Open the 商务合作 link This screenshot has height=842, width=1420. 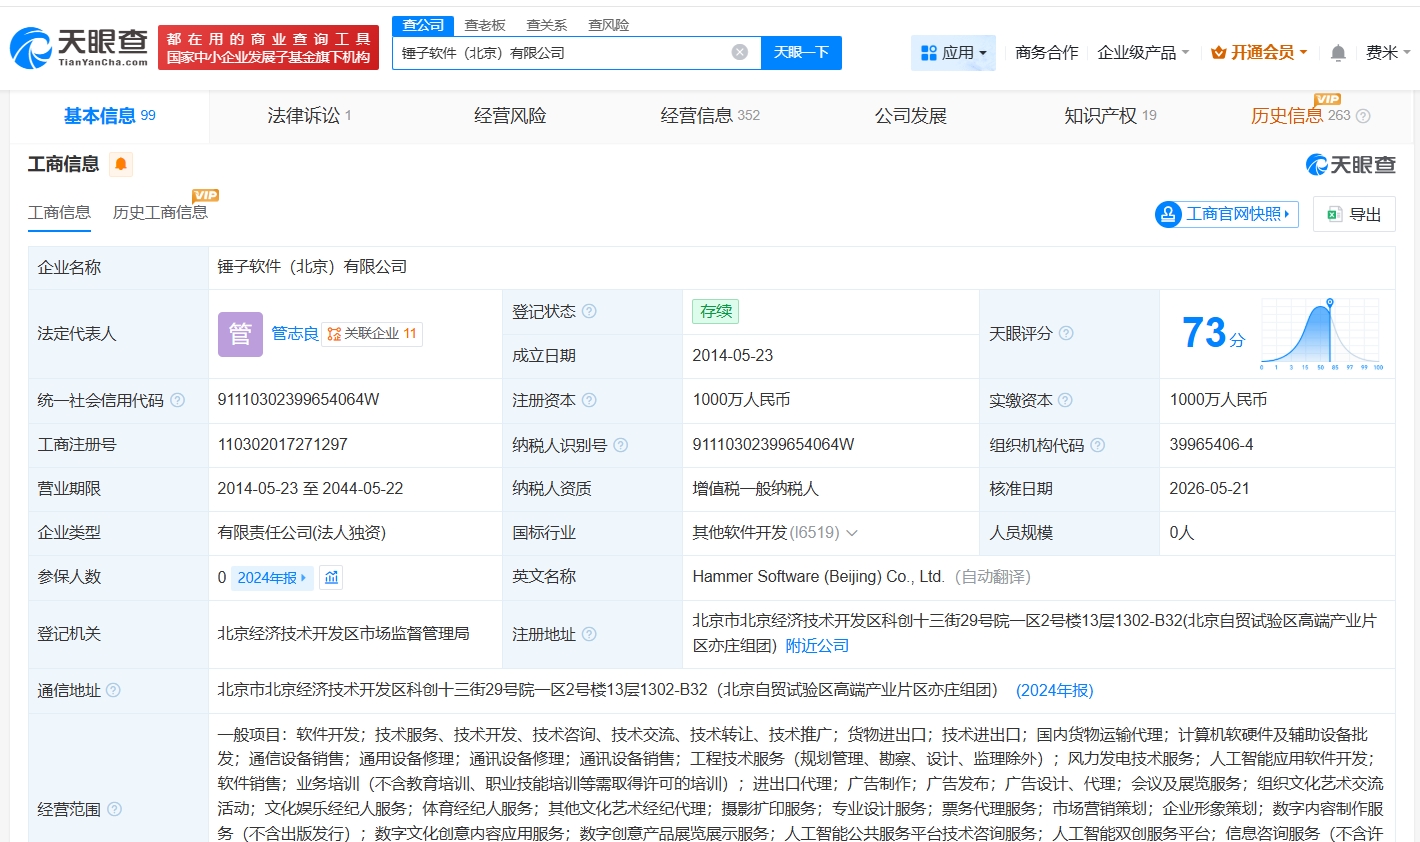[1046, 52]
